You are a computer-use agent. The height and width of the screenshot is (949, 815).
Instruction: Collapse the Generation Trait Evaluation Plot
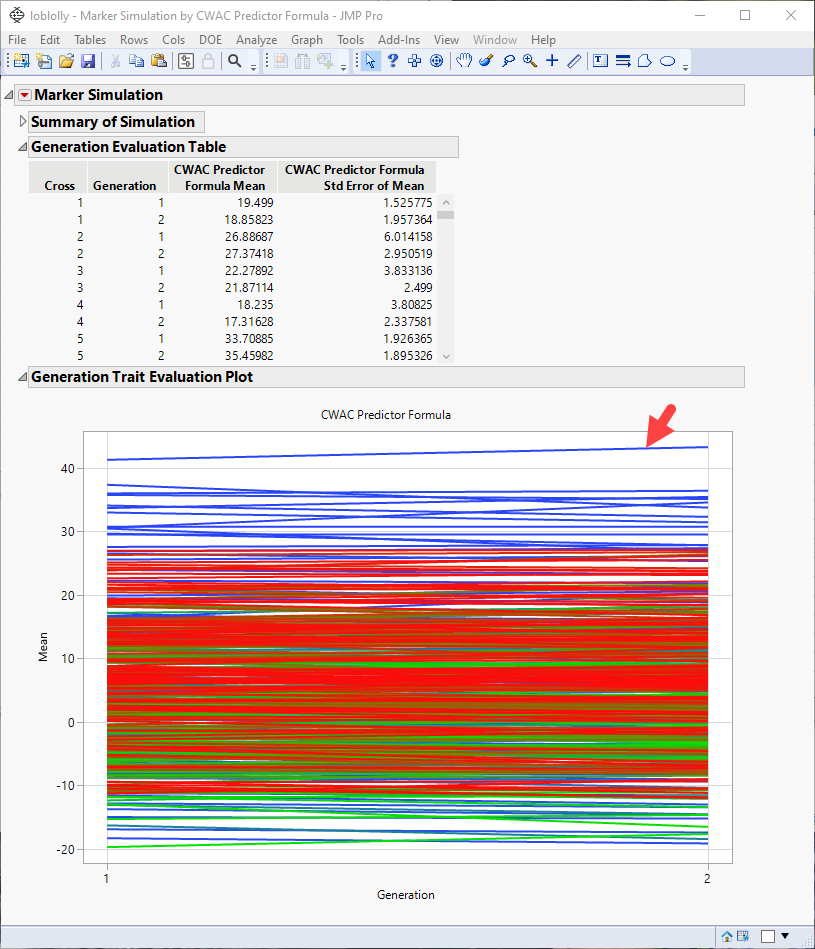23,377
